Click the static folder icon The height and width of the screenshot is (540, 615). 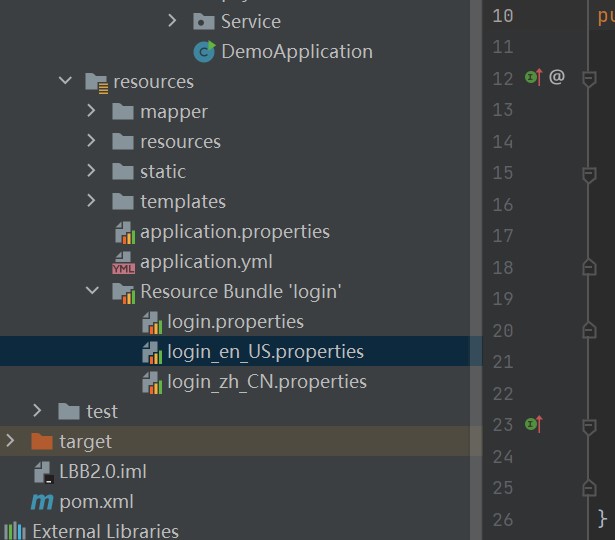coord(123,171)
